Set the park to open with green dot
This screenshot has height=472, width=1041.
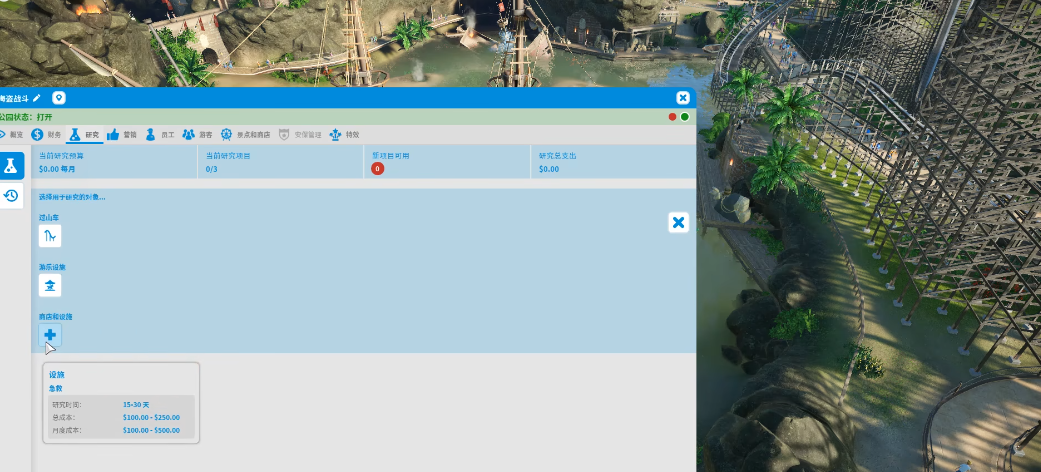[684, 117]
